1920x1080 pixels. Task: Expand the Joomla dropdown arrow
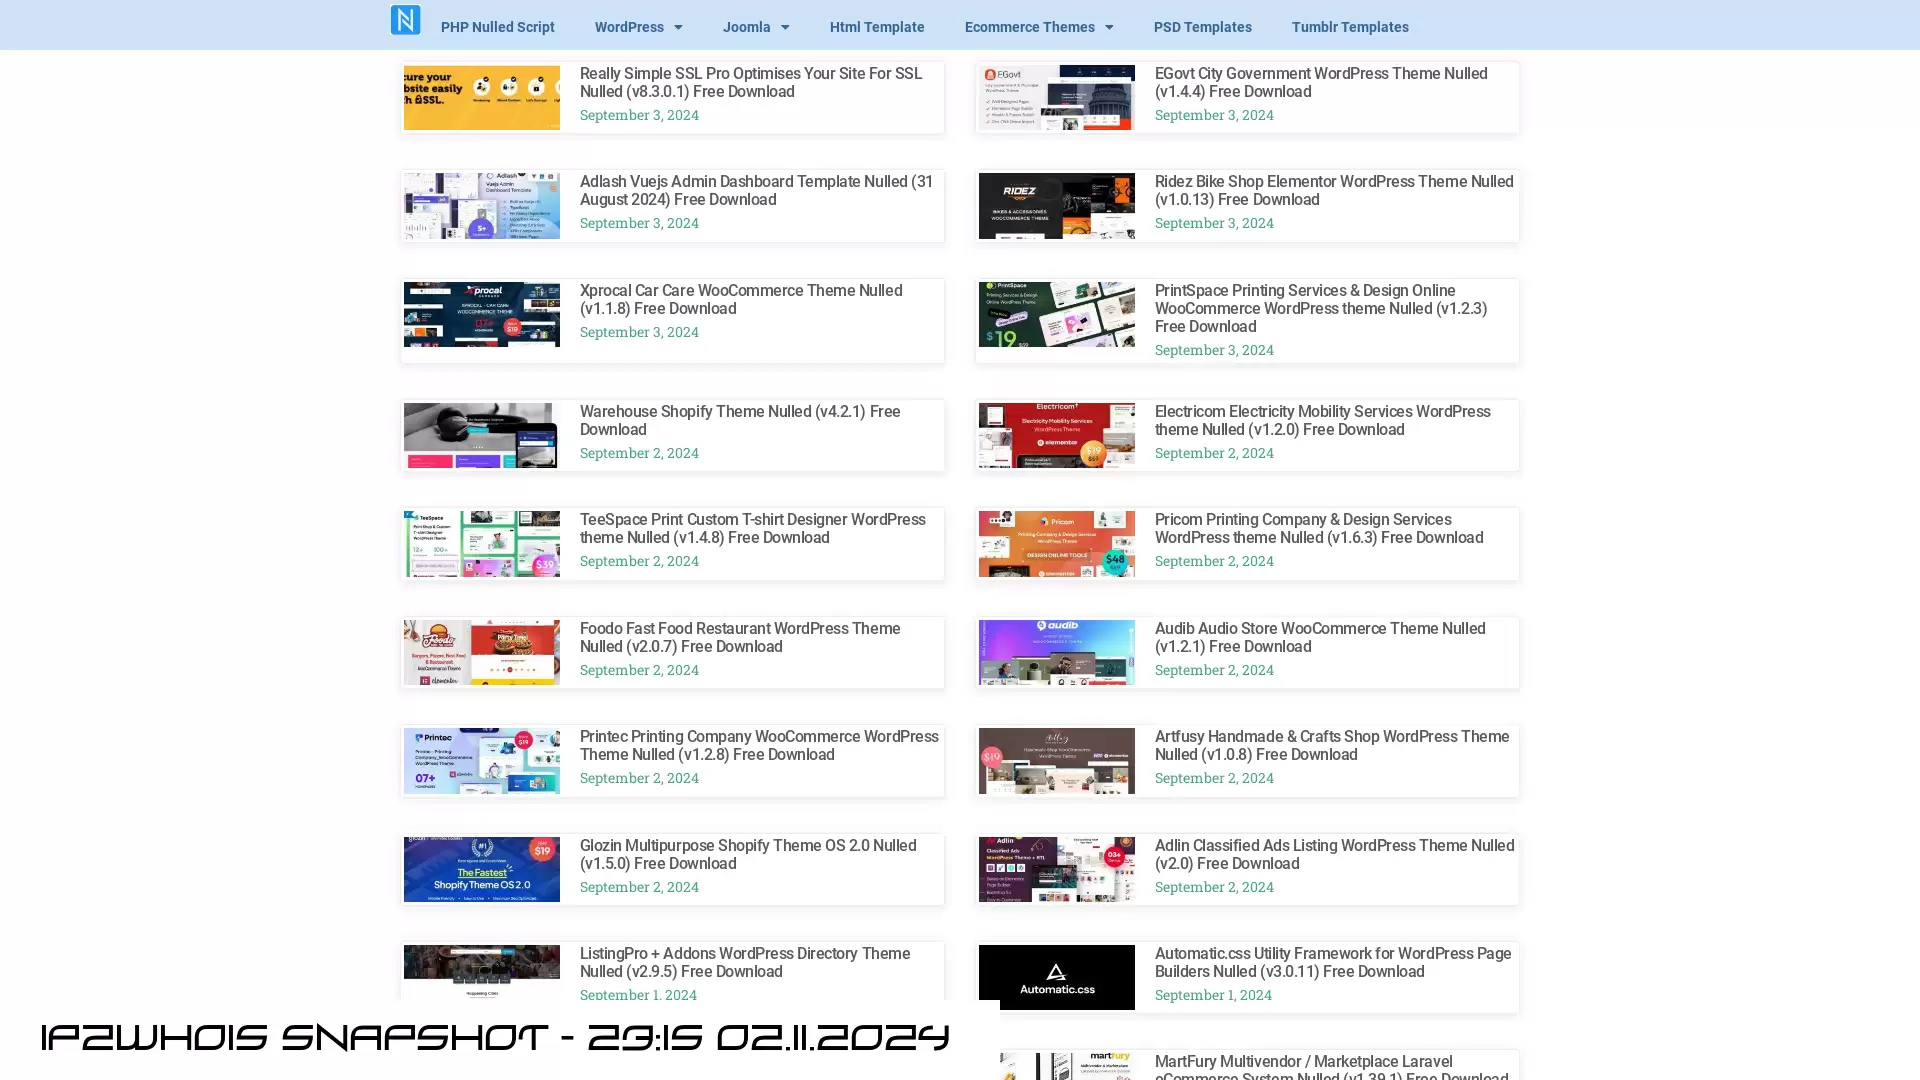coord(785,28)
